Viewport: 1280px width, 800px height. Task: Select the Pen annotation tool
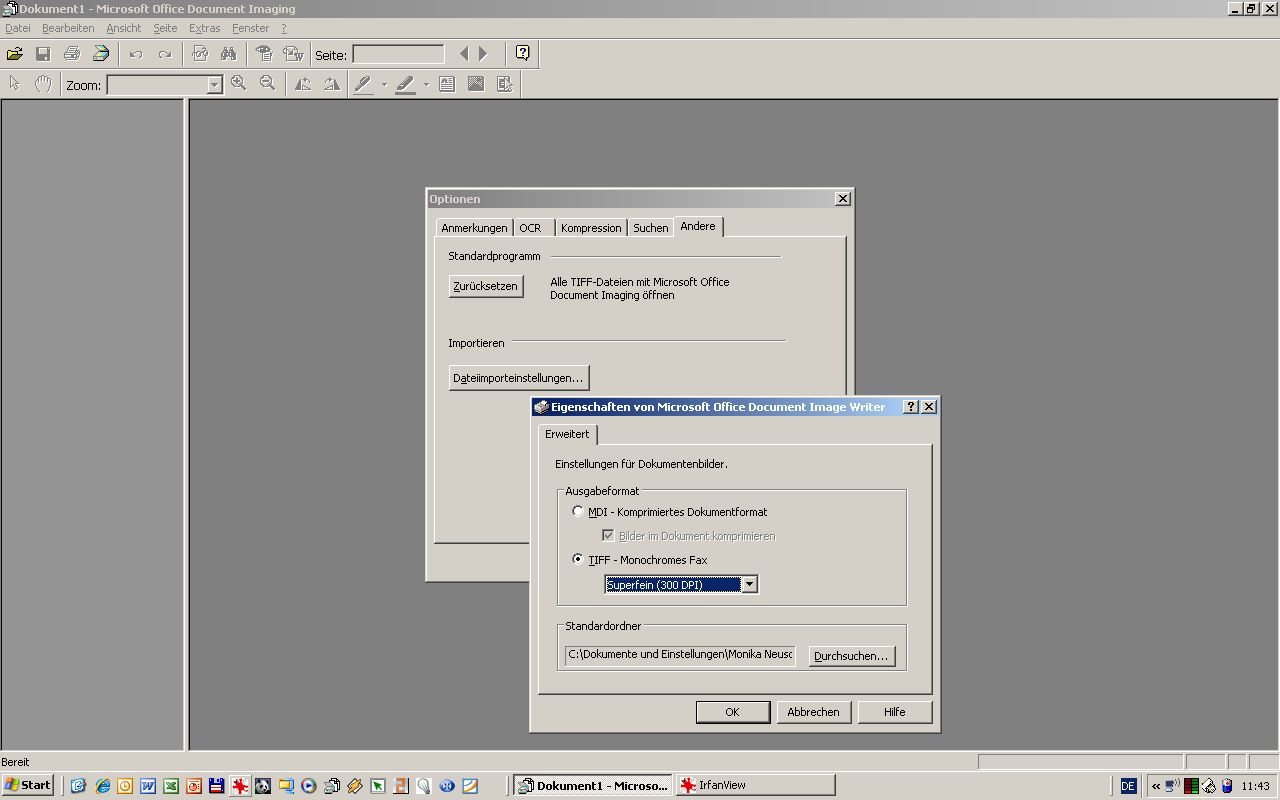pyautogui.click(x=364, y=84)
